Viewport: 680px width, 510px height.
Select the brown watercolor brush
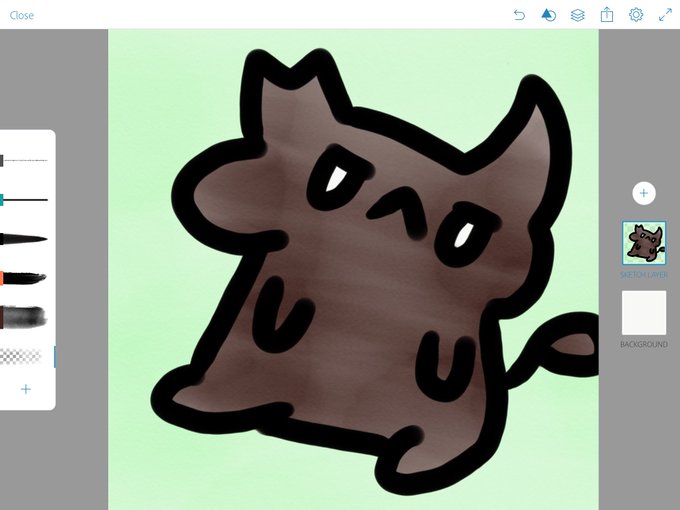[24, 317]
